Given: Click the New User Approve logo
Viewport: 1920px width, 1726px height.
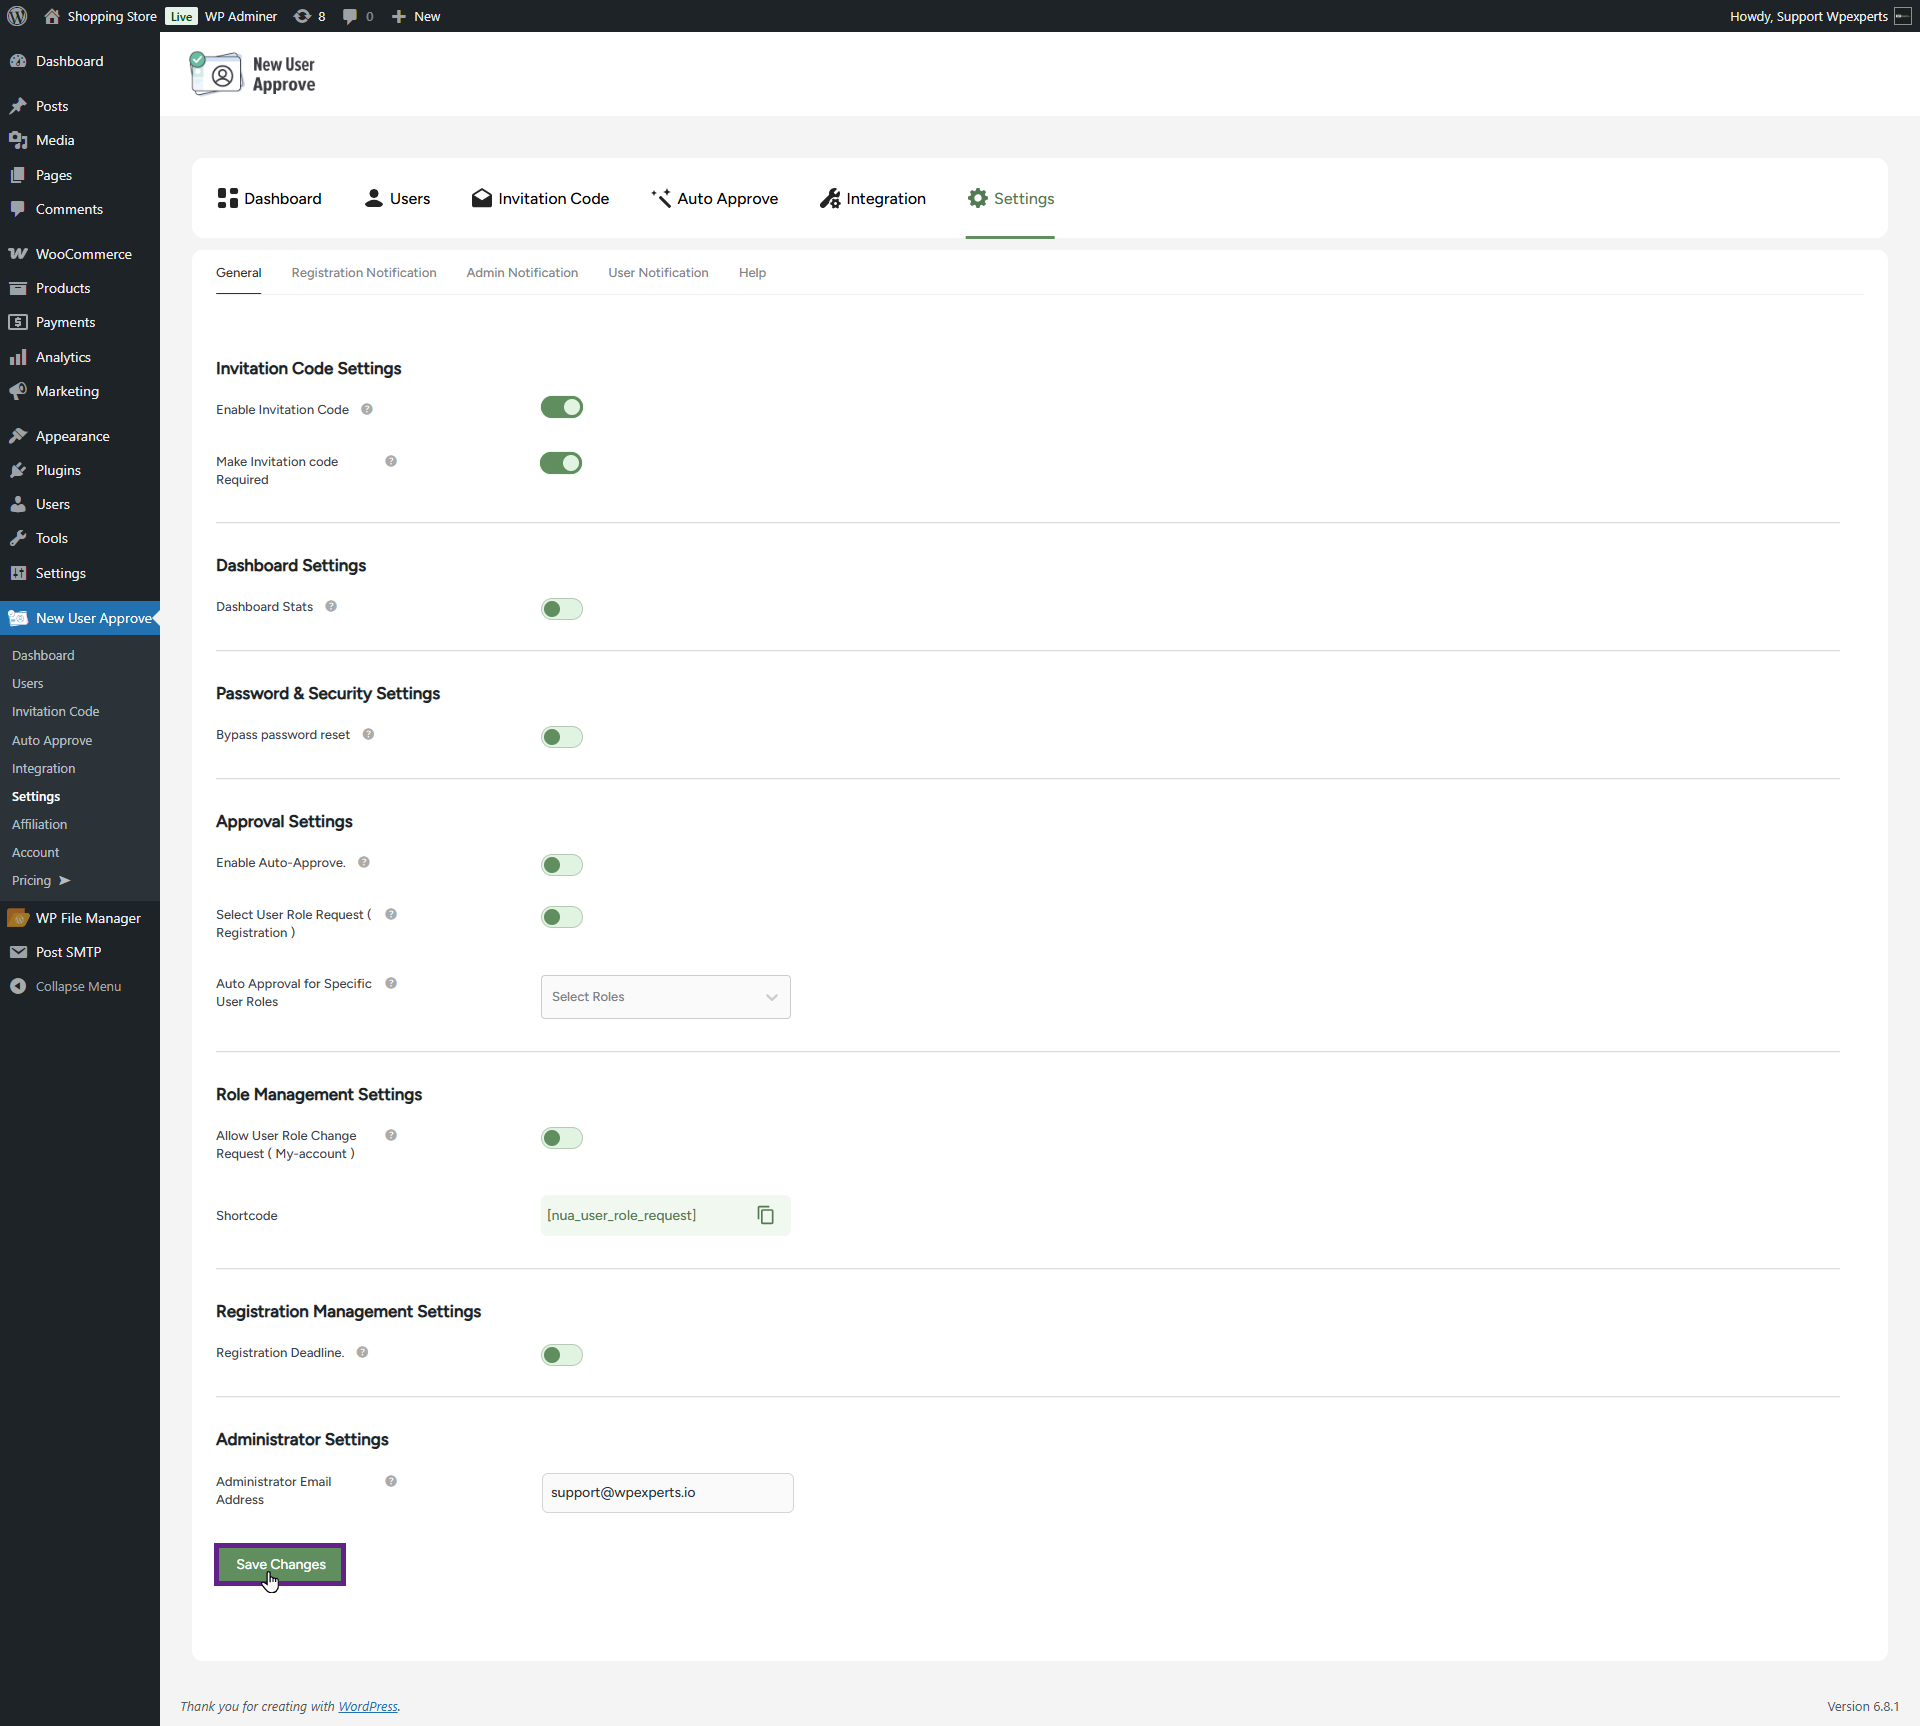Looking at the screenshot, I should (254, 74).
